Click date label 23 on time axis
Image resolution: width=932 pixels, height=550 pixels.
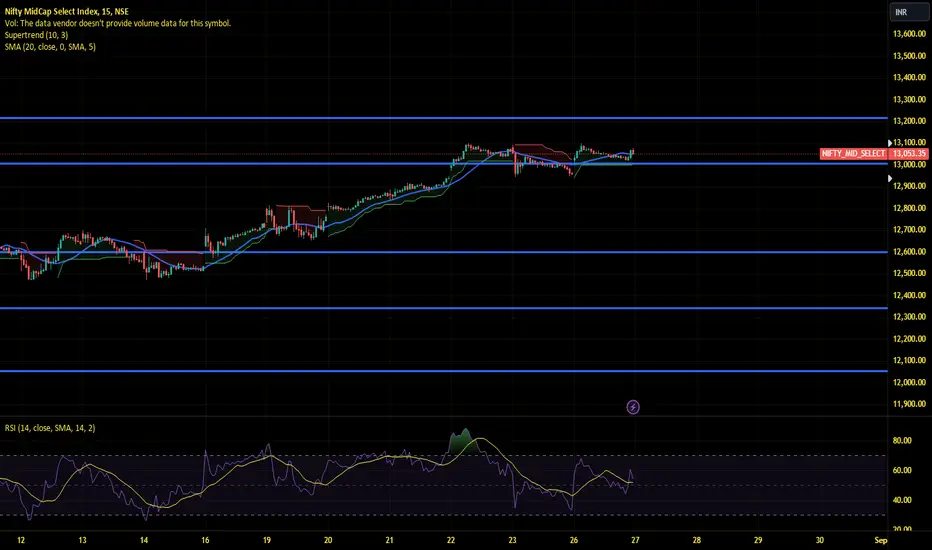tap(512, 540)
